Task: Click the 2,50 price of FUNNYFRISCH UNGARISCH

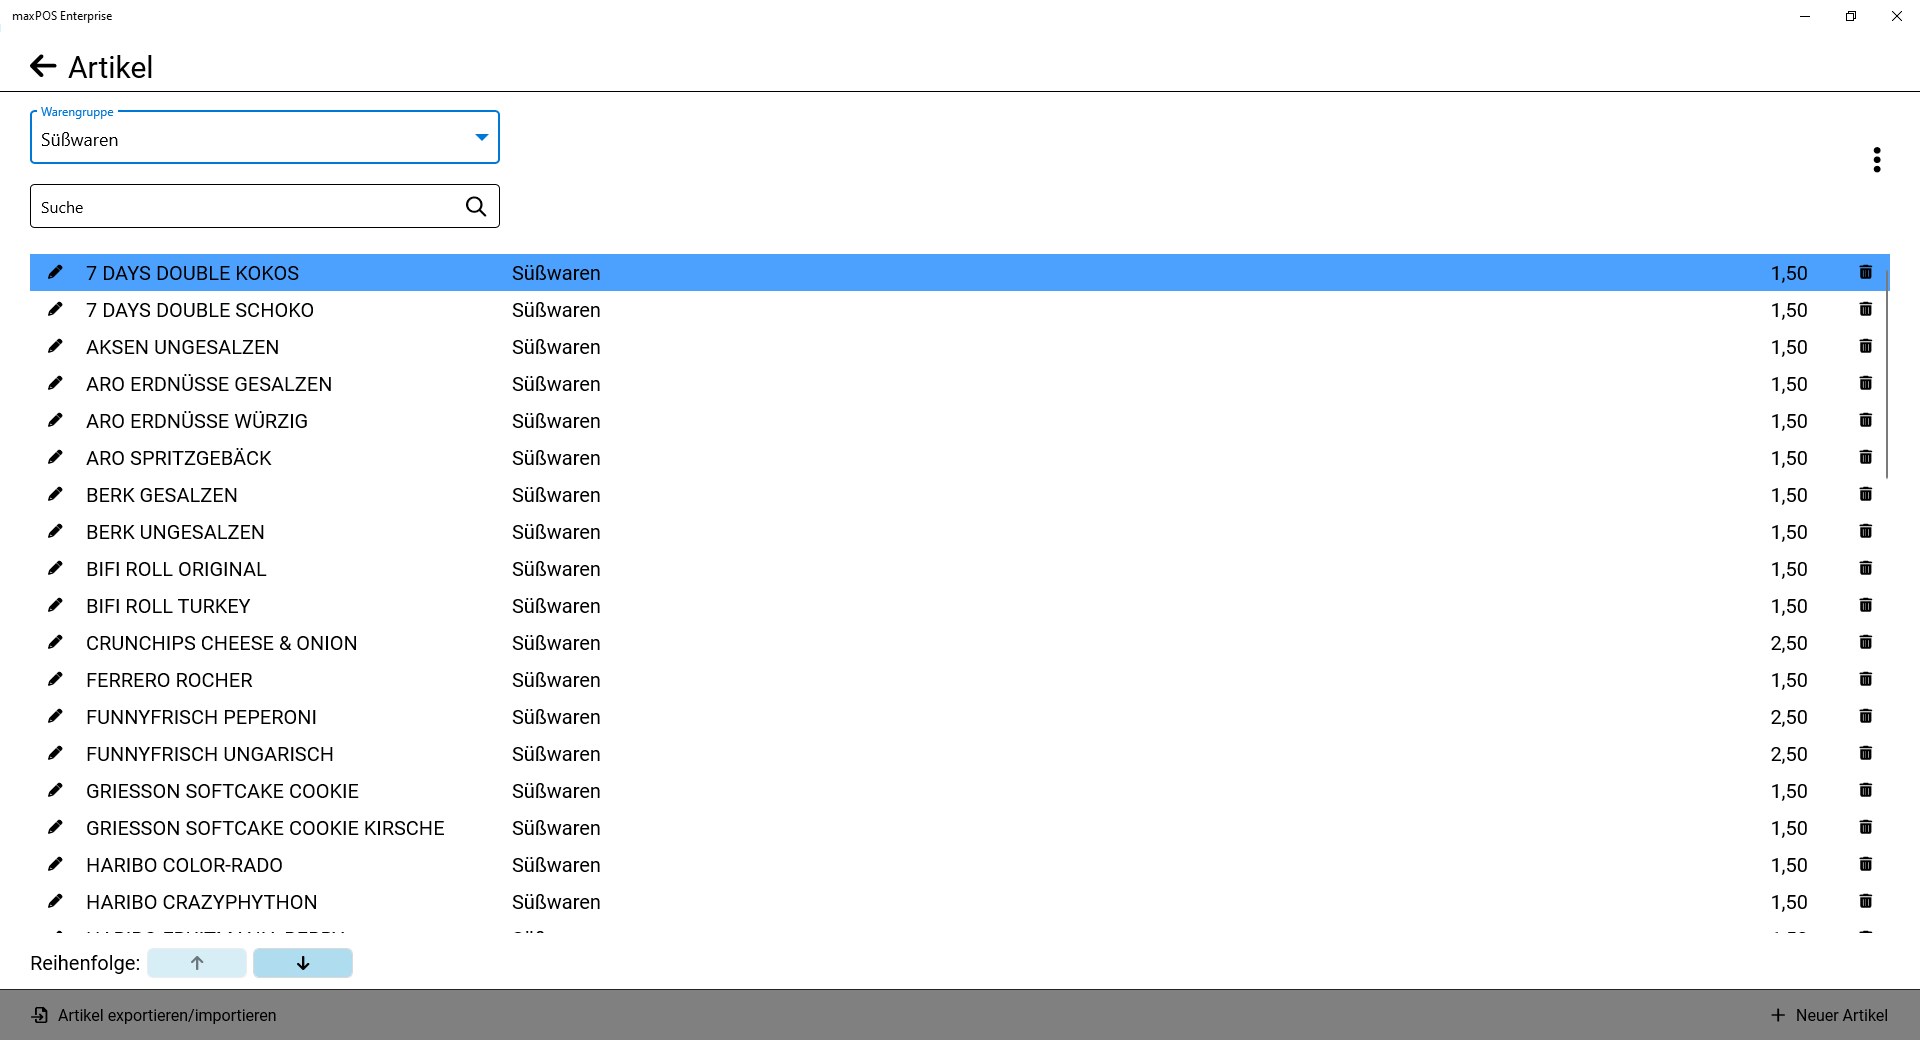Action: pyautogui.click(x=1789, y=754)
